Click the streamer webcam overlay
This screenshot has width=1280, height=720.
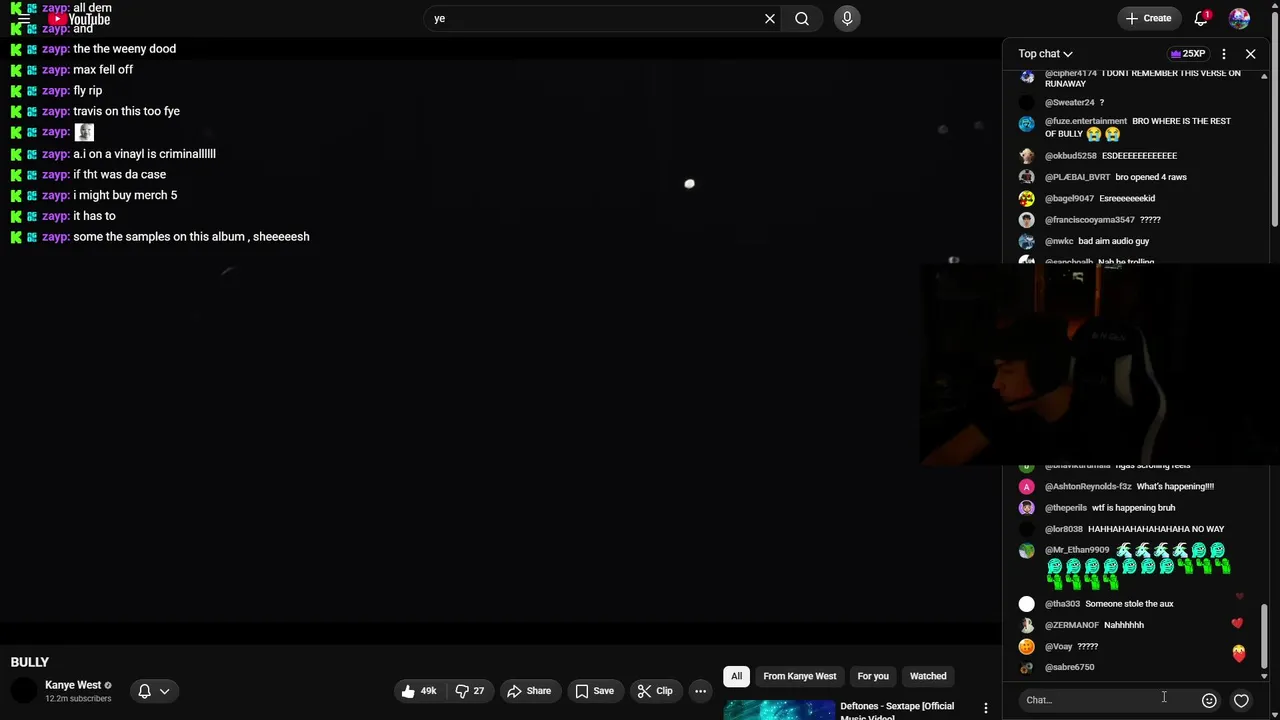point(1100,365)
